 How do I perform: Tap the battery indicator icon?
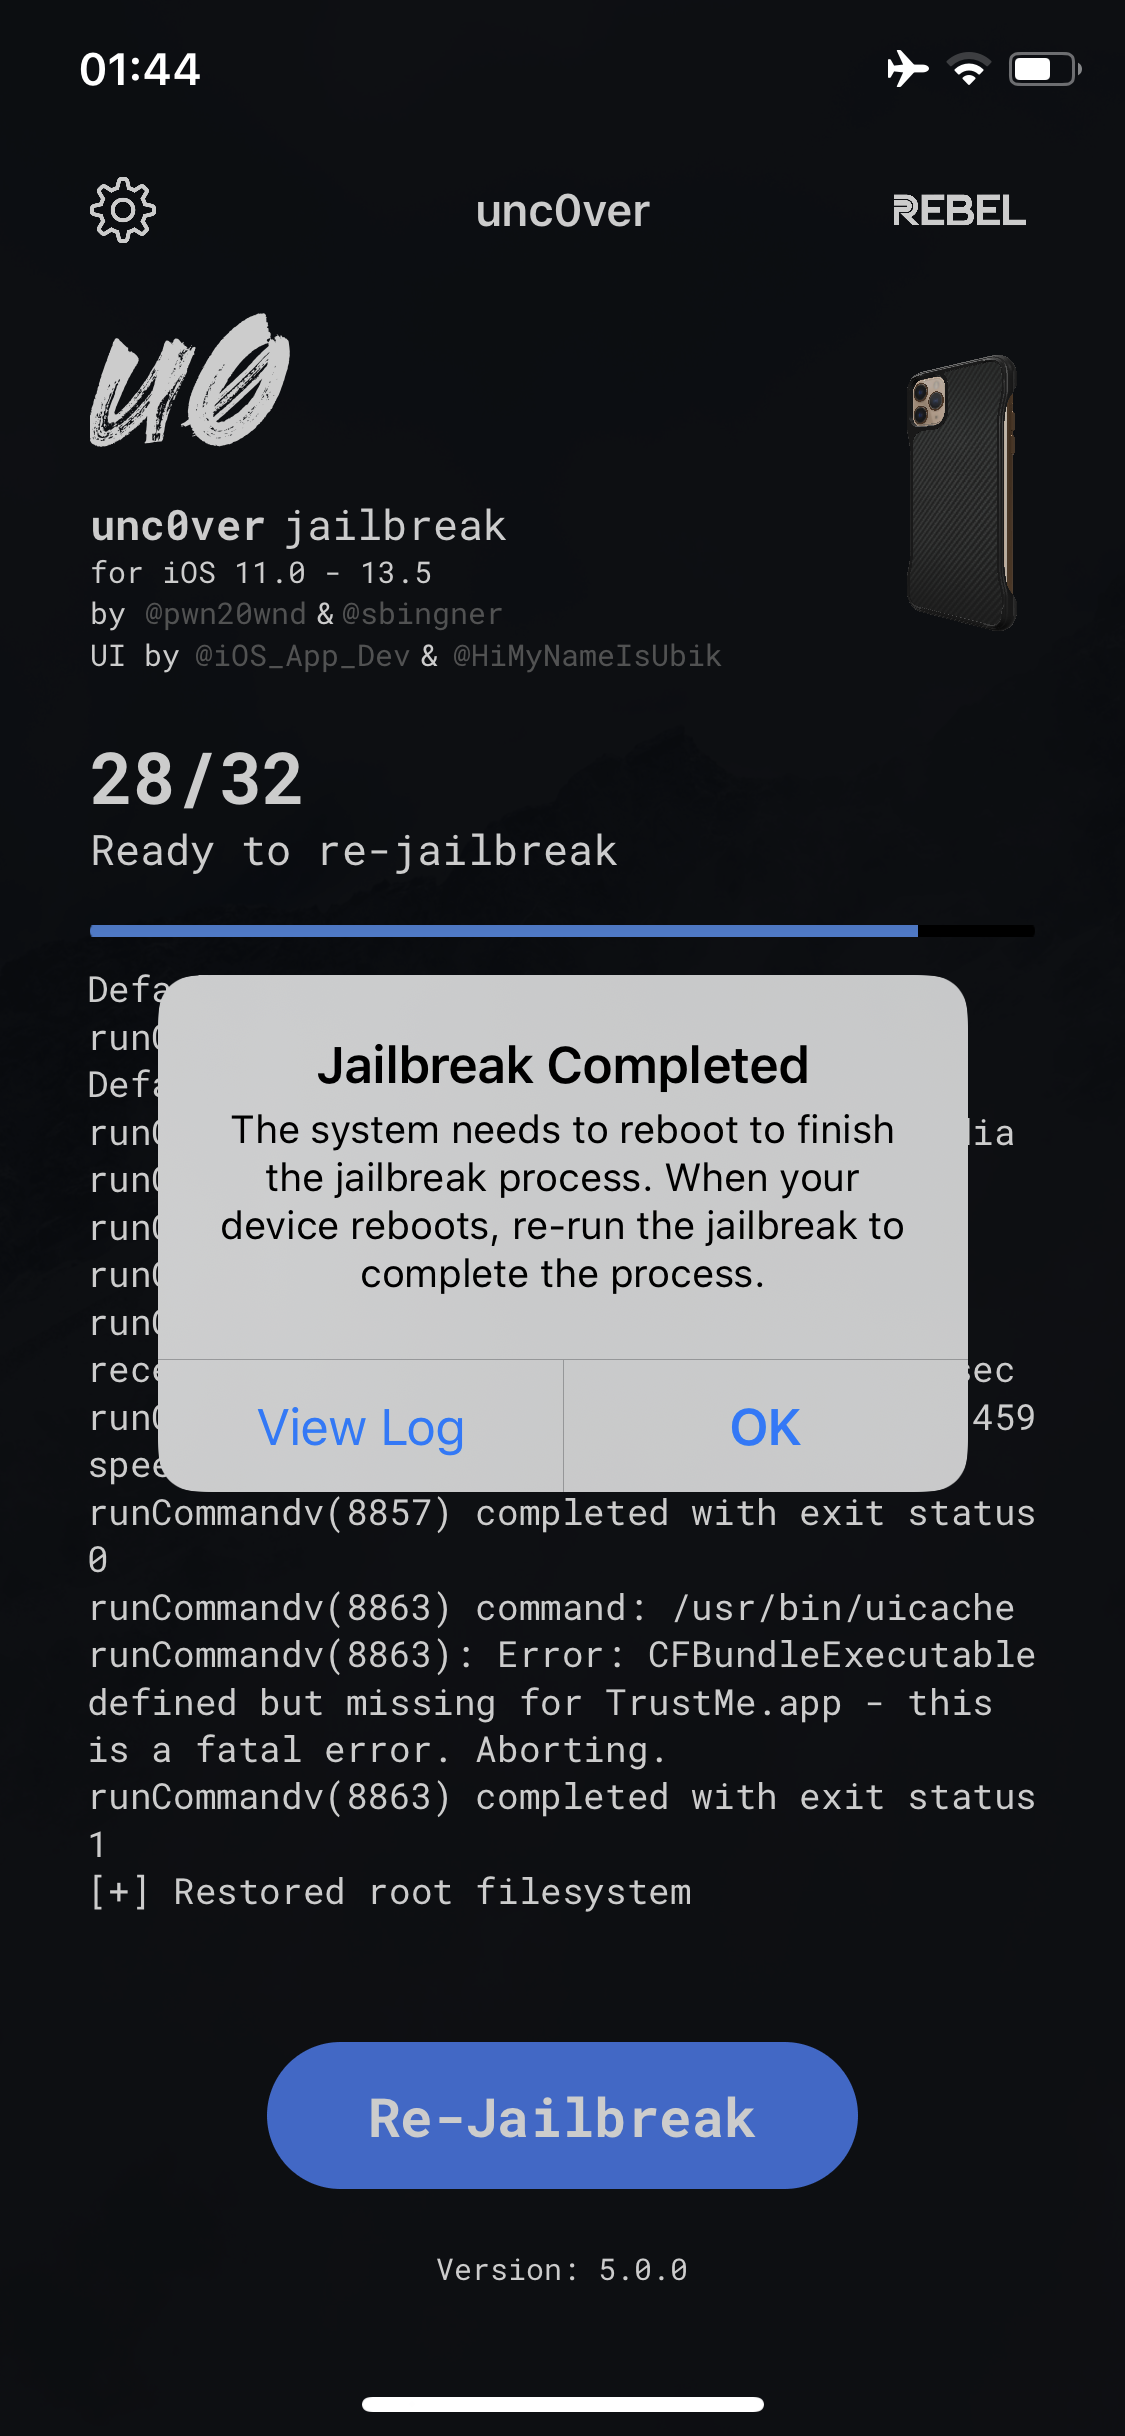(x=1045, y=69)
